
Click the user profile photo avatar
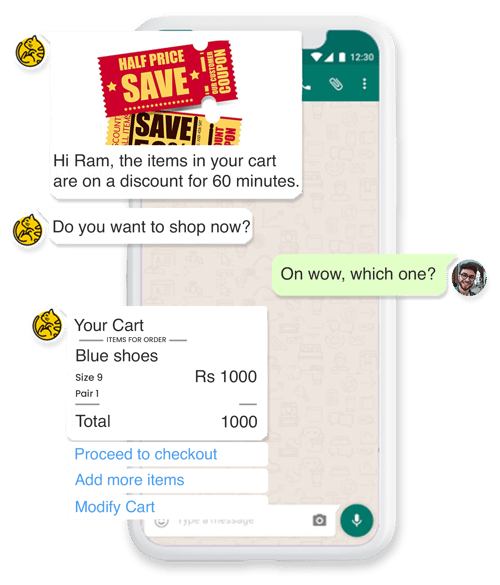[x=469, y=278]
